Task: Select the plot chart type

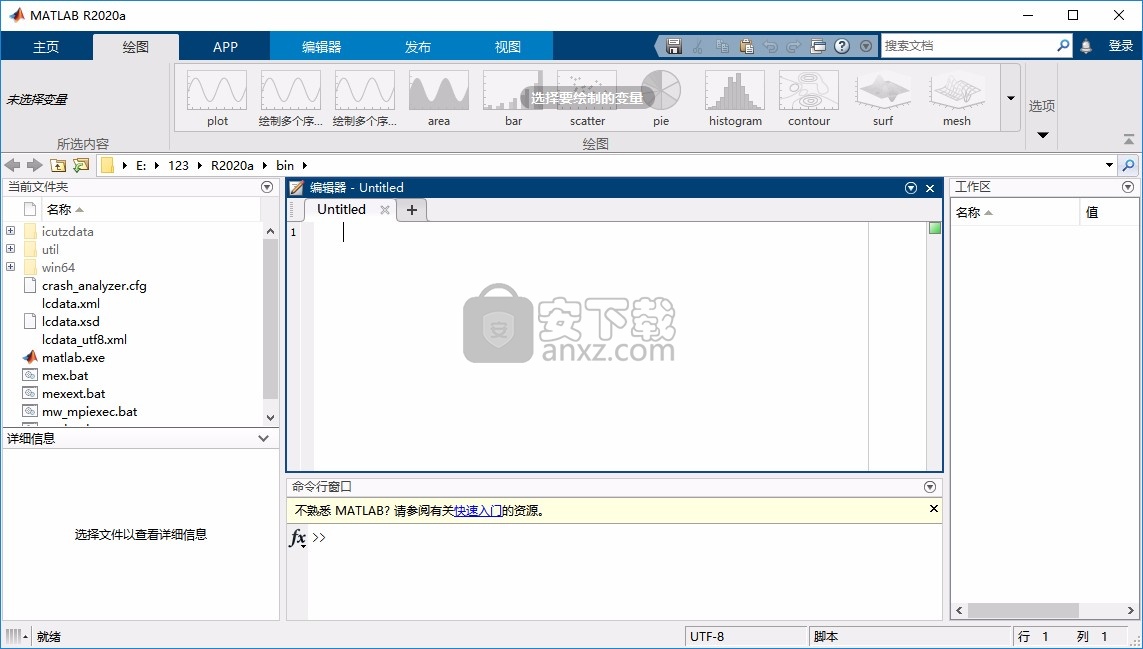Action: point(217,98)
